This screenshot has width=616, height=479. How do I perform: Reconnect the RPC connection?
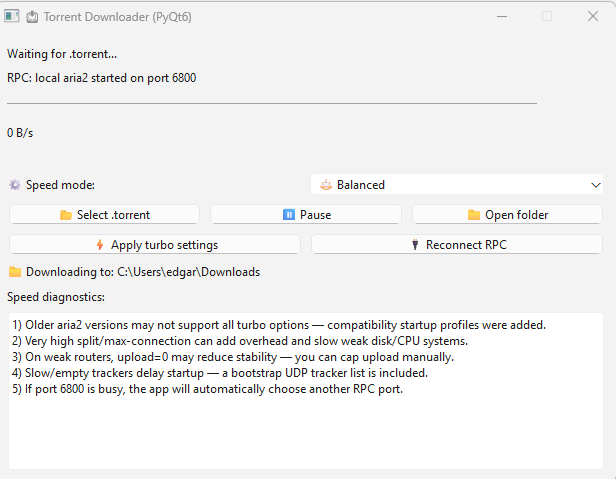point(457,245)
